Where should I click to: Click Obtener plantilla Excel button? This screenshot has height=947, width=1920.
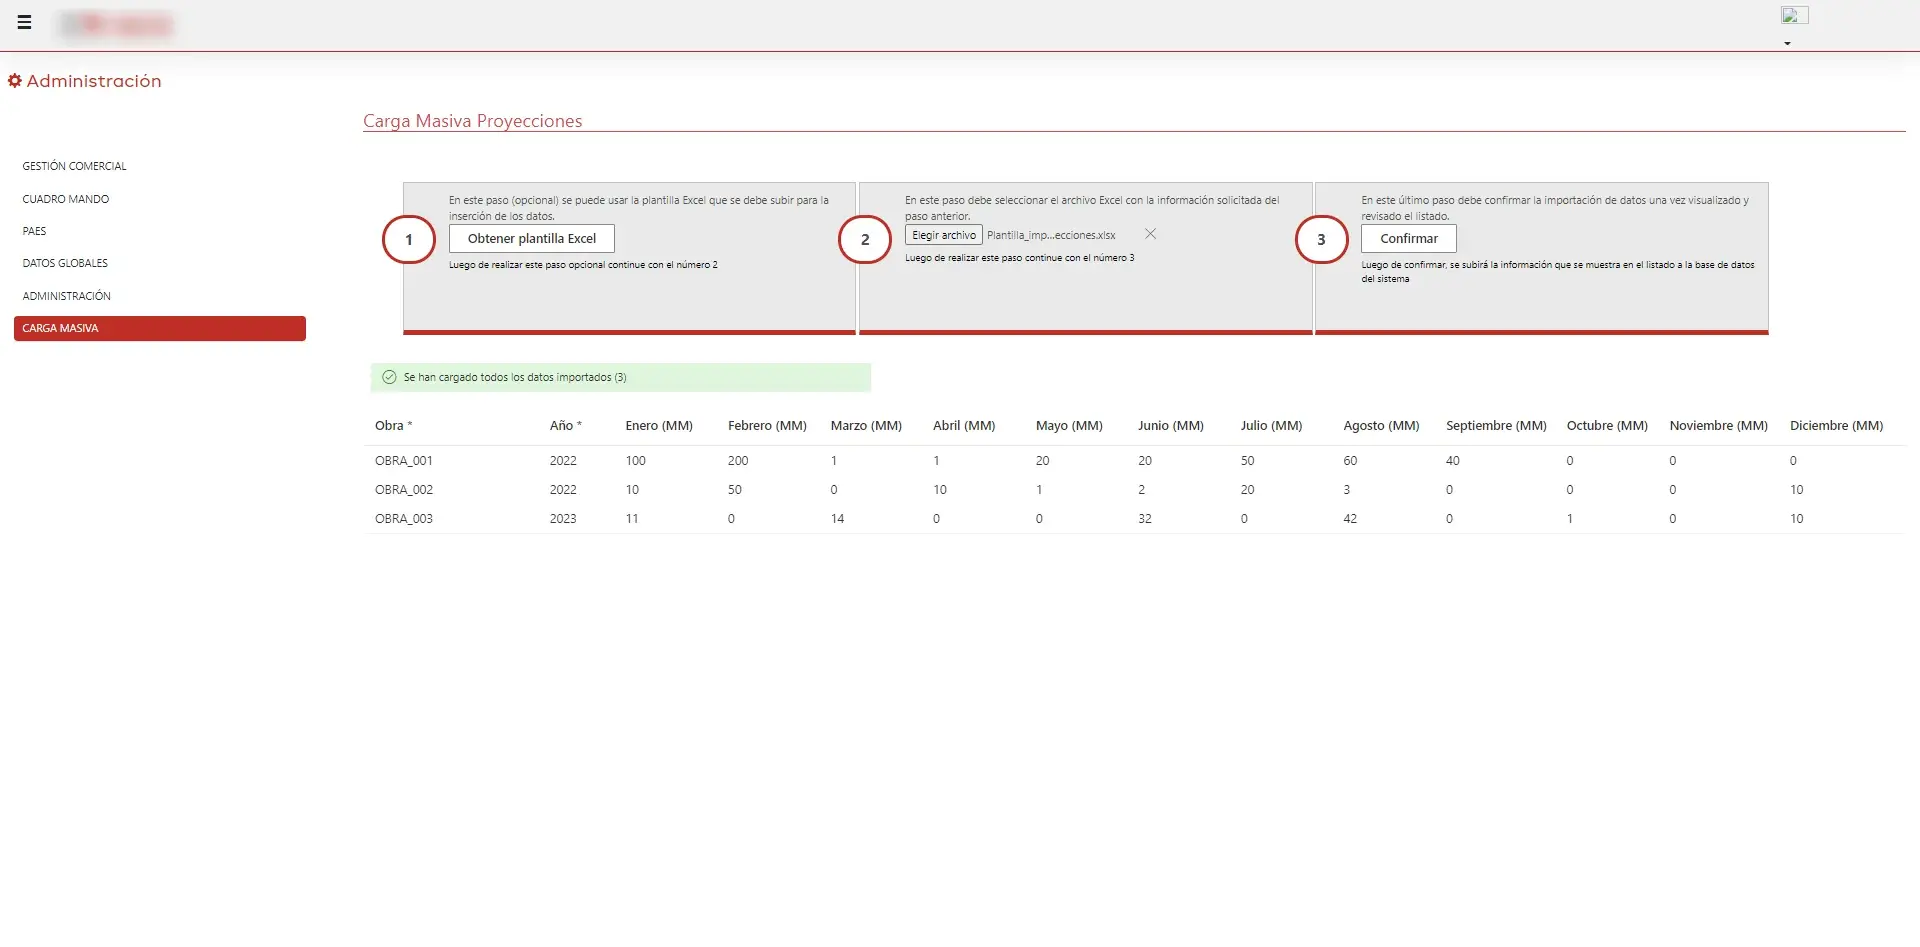tap(532, 238)
